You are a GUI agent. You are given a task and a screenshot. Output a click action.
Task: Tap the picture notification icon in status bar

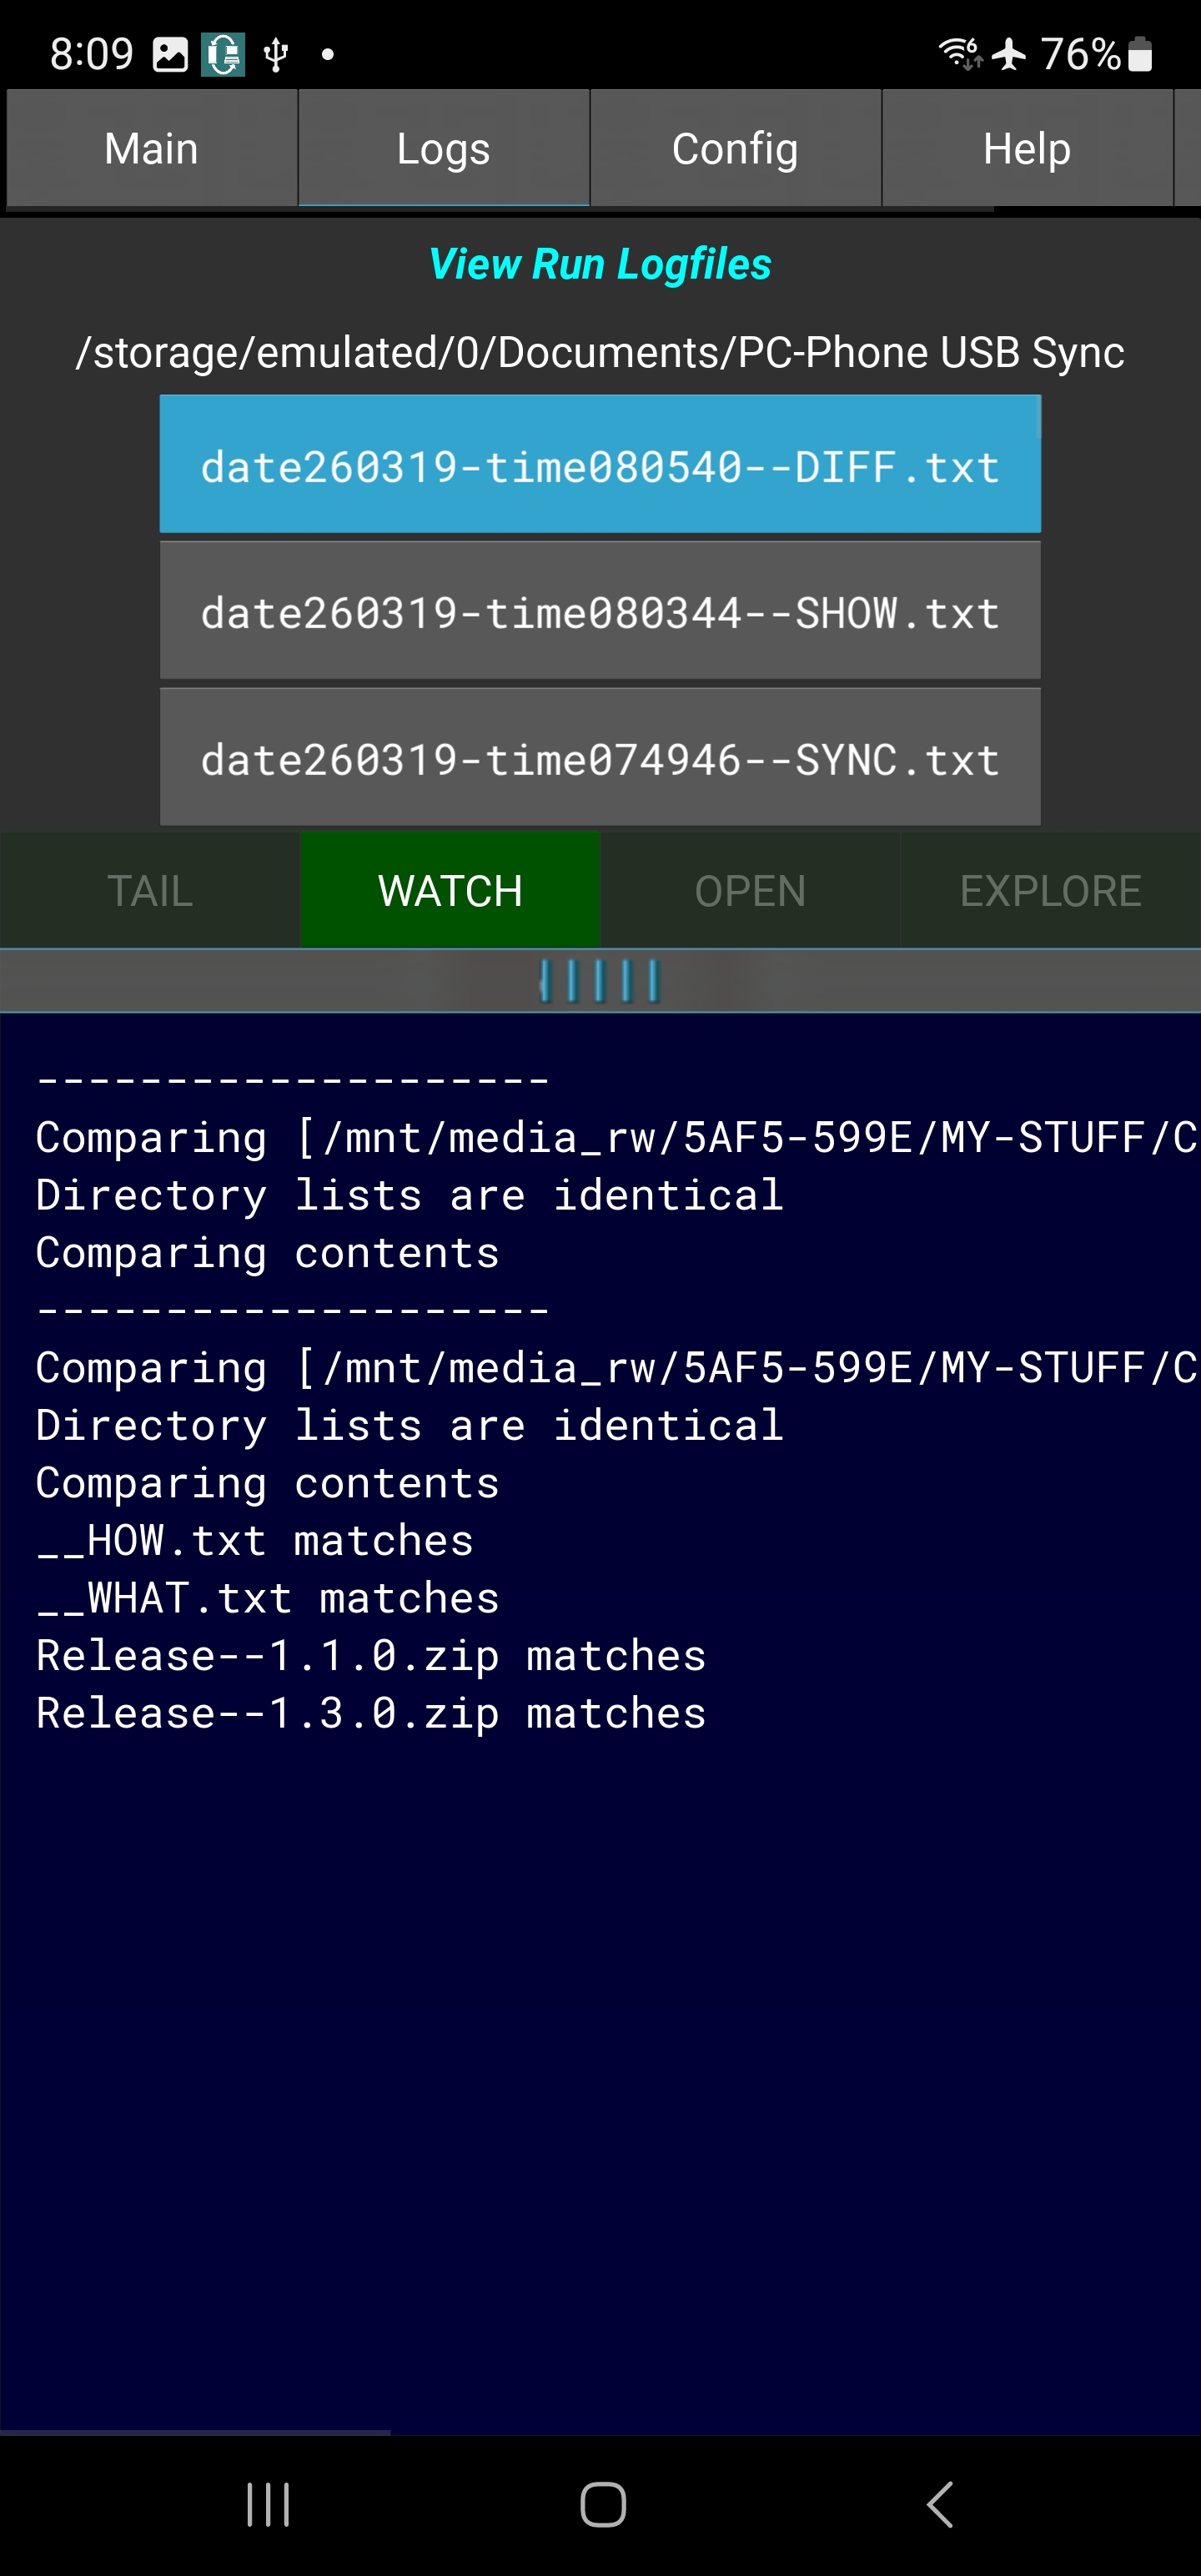[170, 54]
